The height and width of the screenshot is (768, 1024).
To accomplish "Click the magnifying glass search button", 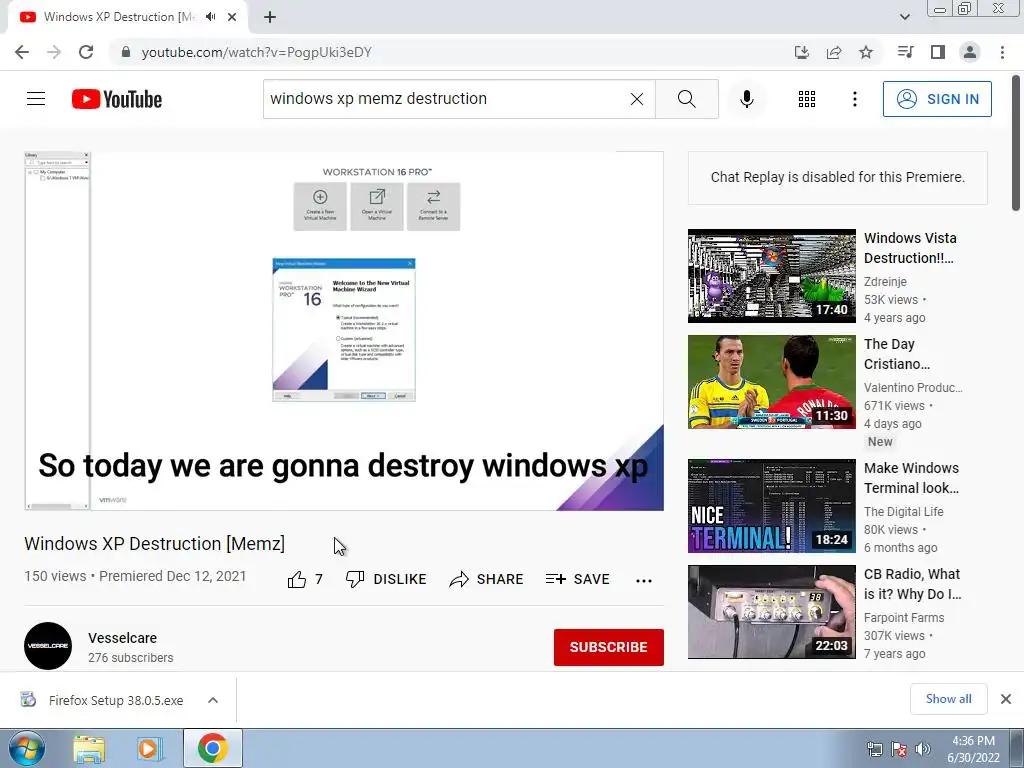I will (x=686, y=99).
